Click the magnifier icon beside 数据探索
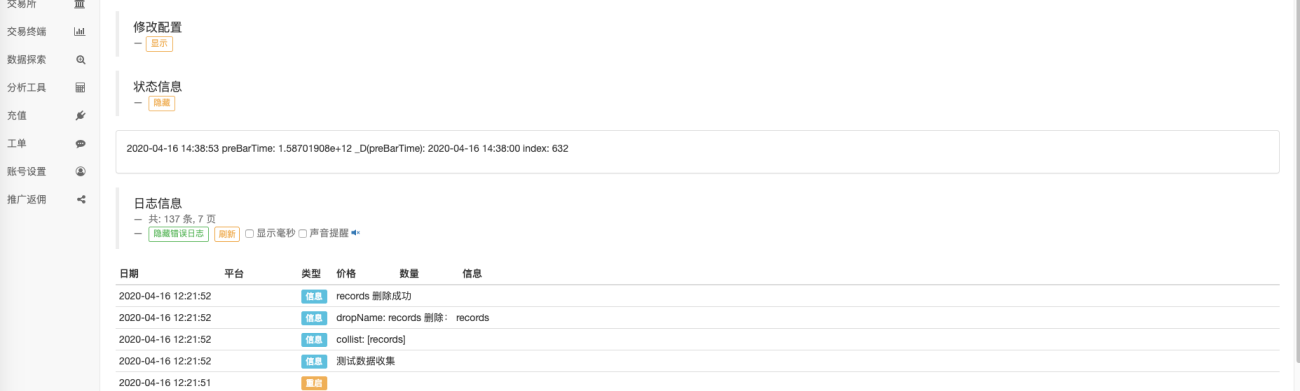Image resolution: width=1300 pixels, height=391 pixels. pos(81,59)
